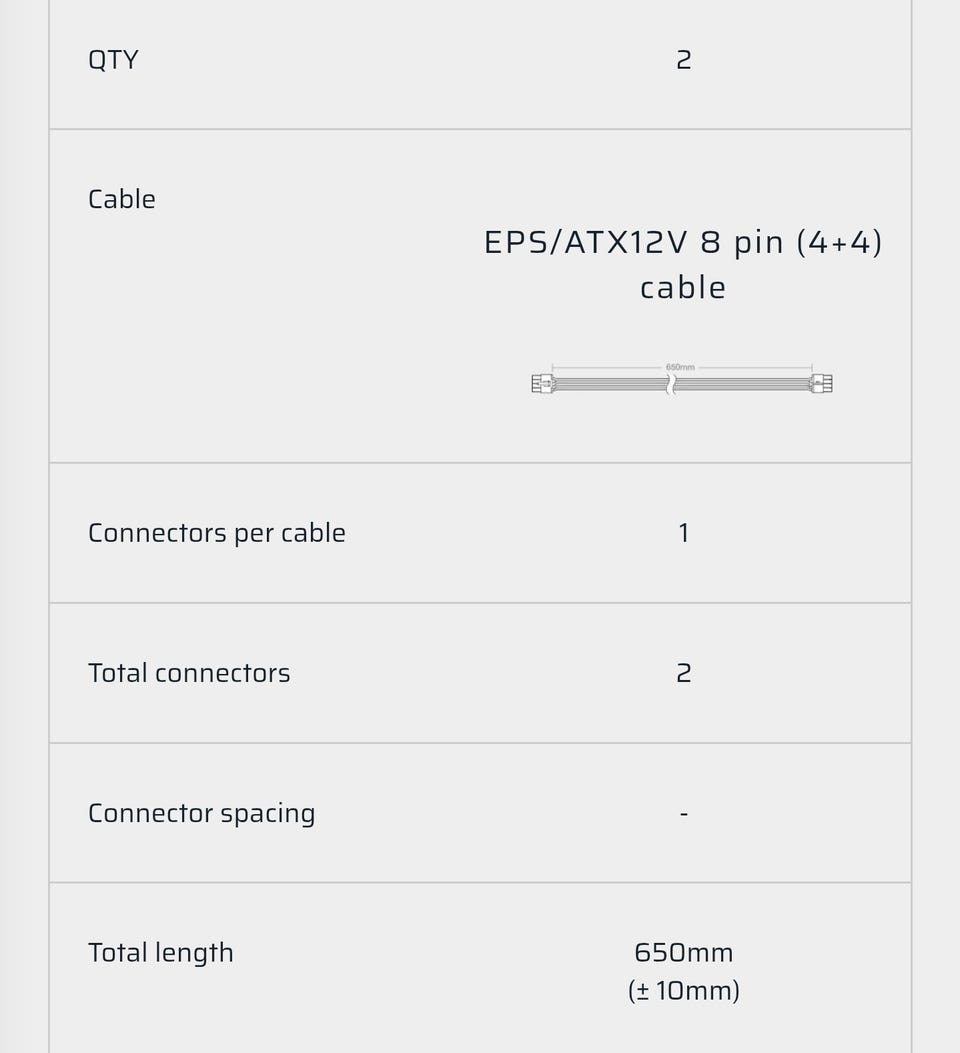Click the Total connectors label
The image size is (960, 1053).
click(x=189, y=673)
